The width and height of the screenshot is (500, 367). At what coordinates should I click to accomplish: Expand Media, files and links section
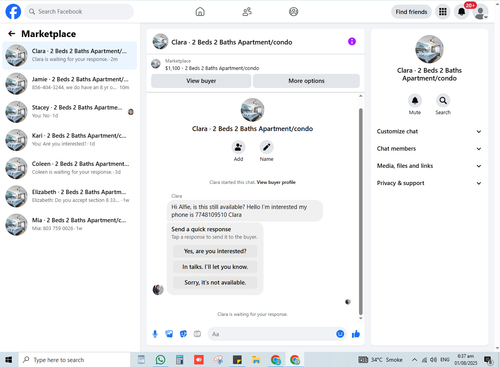[429, 166]
